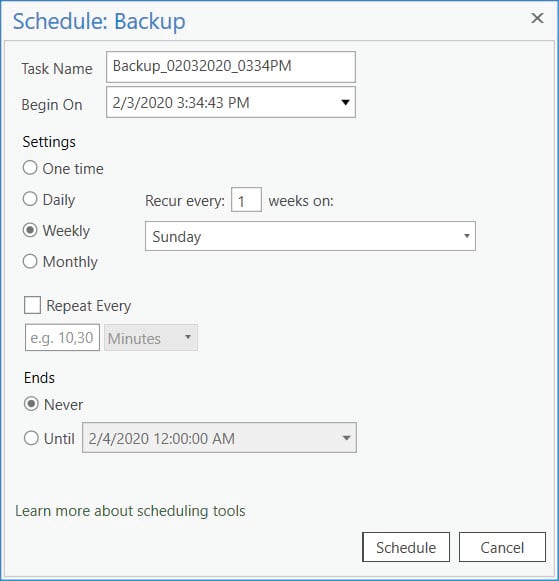Click the Until date text field
Viewport: 559px width, 581px height.
coord(219,438)
